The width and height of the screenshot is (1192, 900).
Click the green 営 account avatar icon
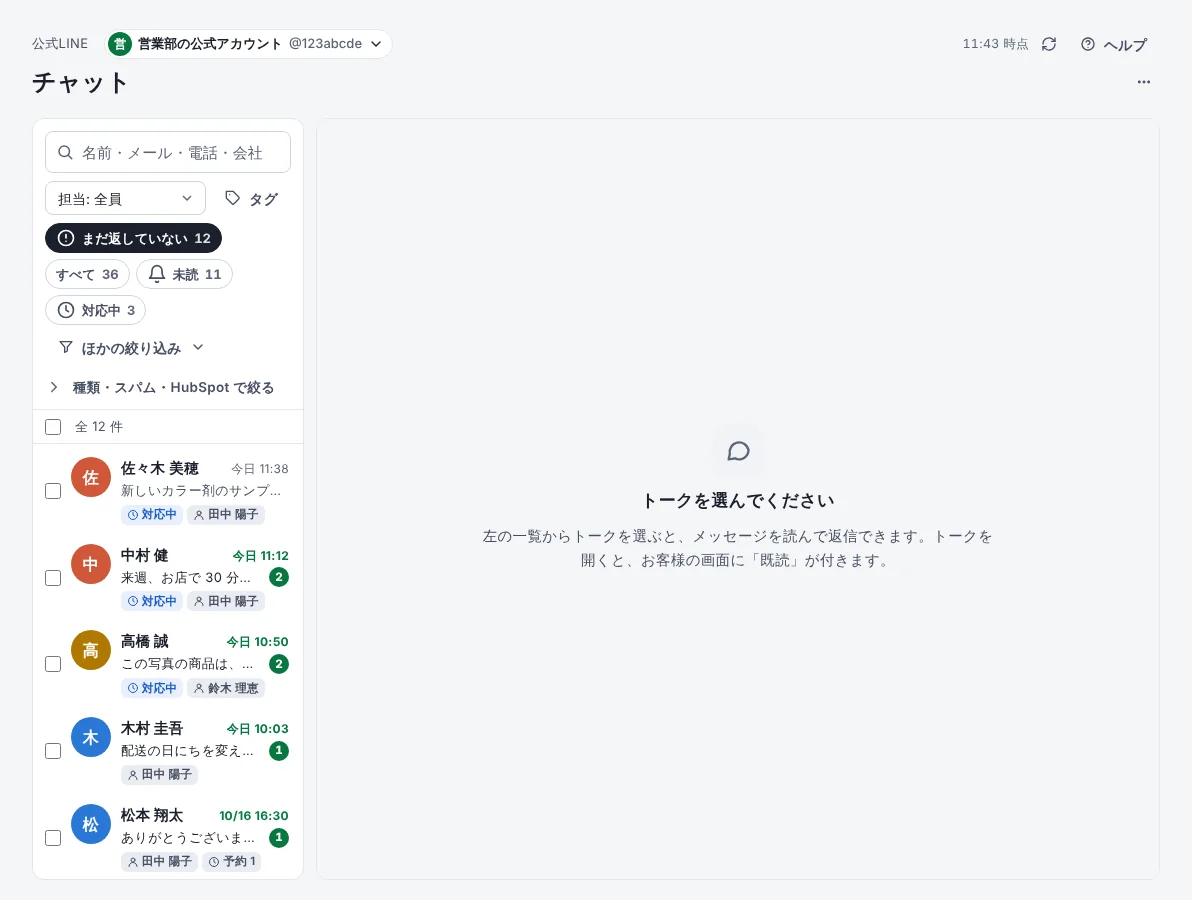click(x=119, y=44)
